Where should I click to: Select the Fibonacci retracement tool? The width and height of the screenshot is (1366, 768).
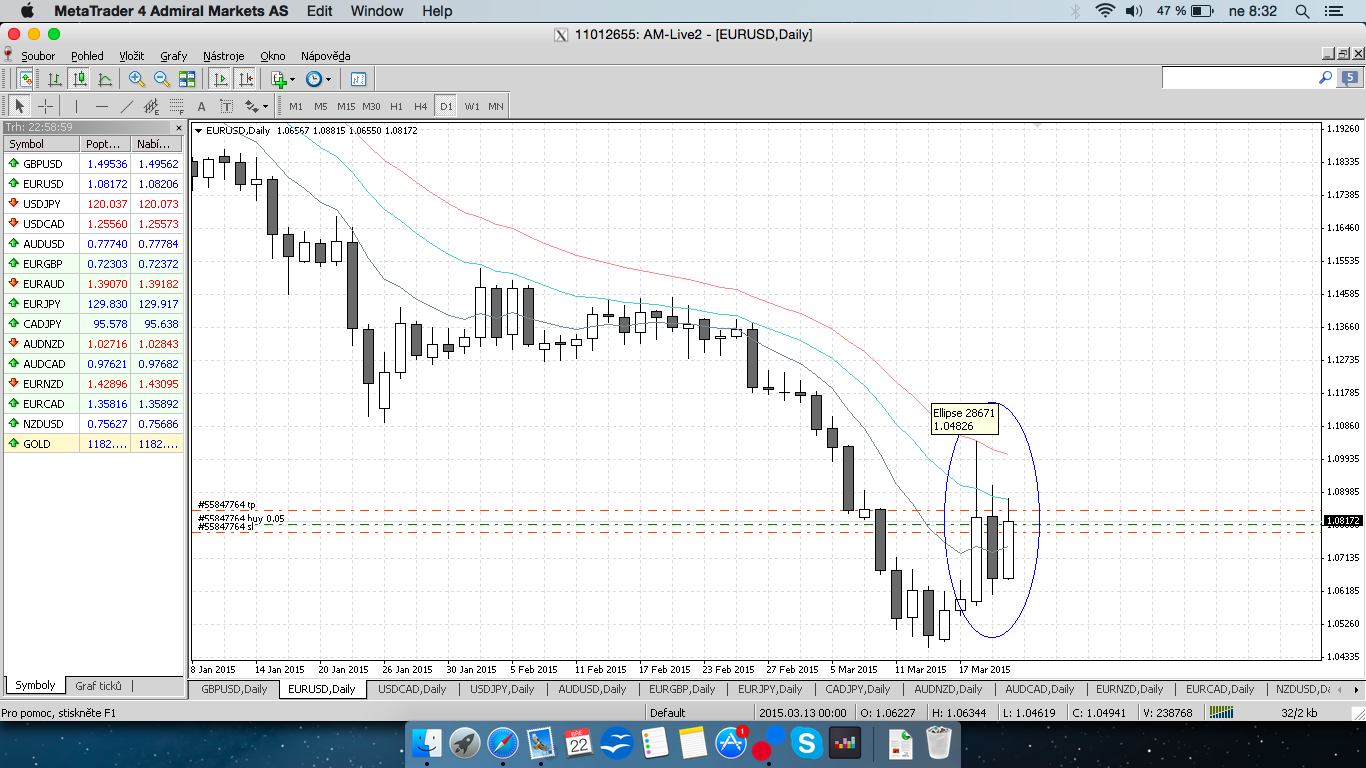coord(176,106)
